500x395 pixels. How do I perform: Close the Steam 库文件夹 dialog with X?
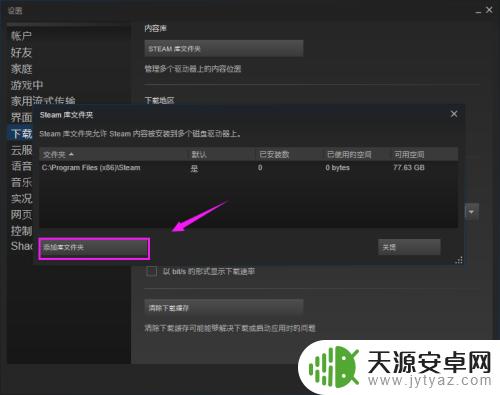tap(454, 114)
